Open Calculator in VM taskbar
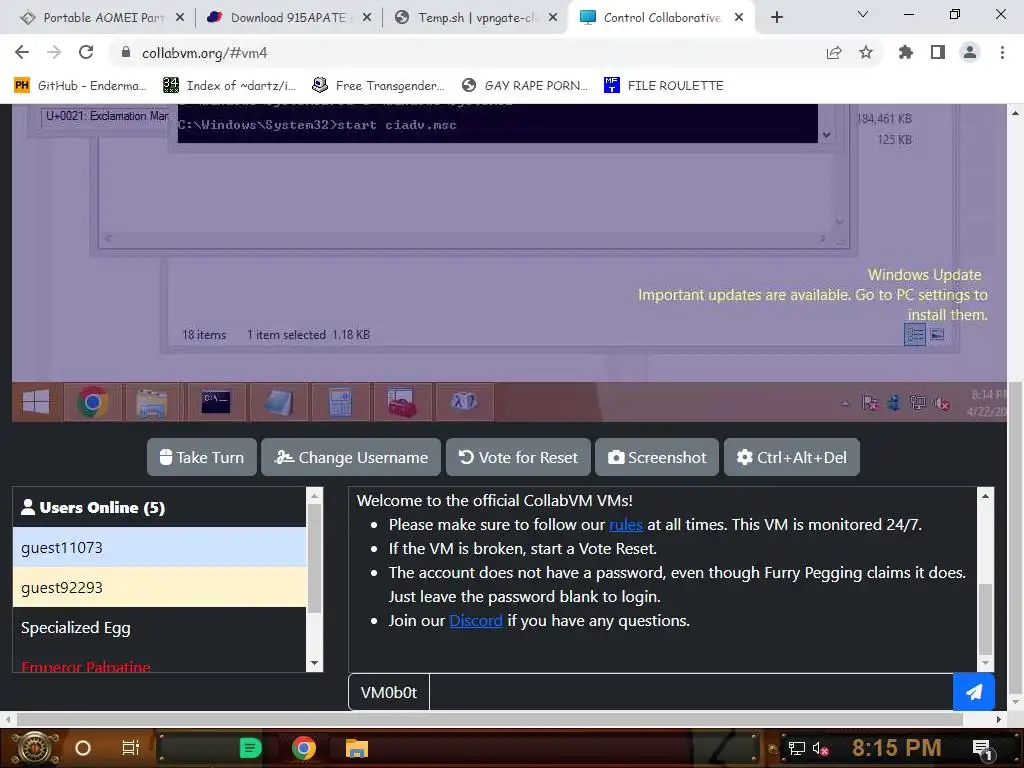The height and width of the screenshot is (768, 1024). coord(340,402)
